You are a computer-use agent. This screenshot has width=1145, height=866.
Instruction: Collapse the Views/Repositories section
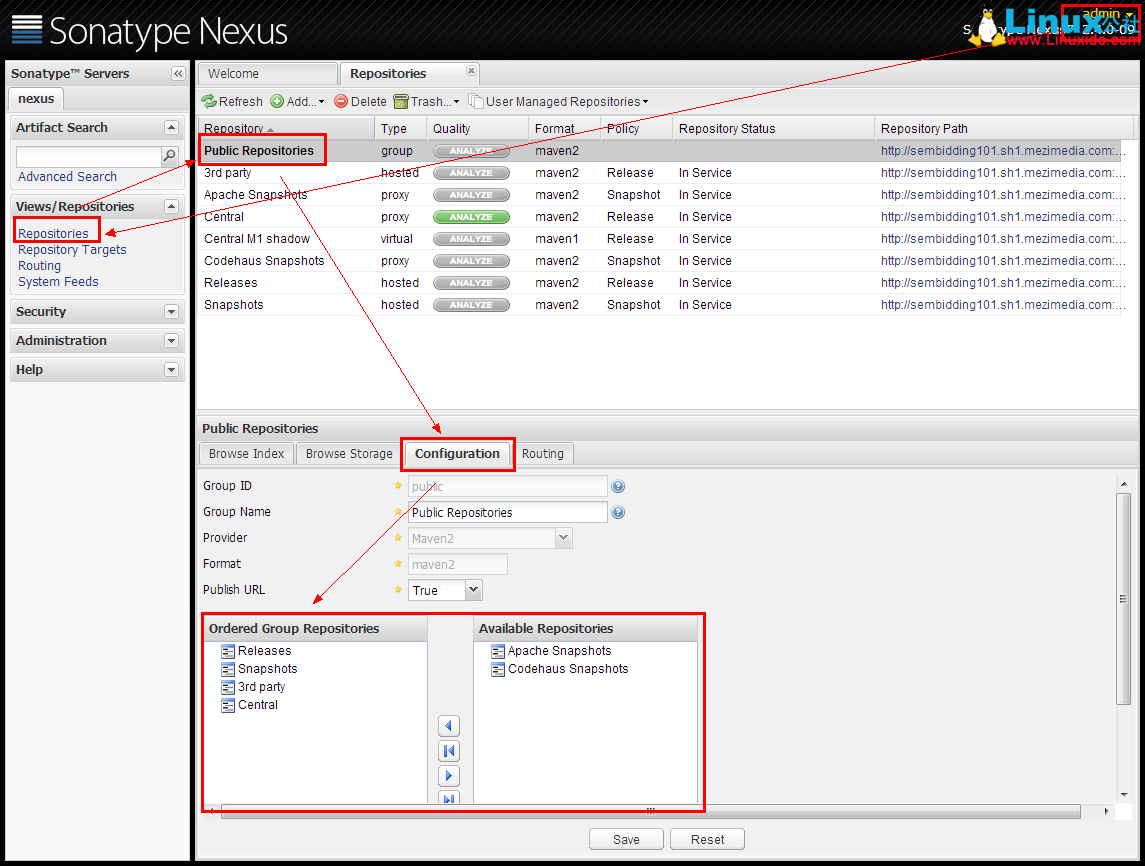pos(171,206)
